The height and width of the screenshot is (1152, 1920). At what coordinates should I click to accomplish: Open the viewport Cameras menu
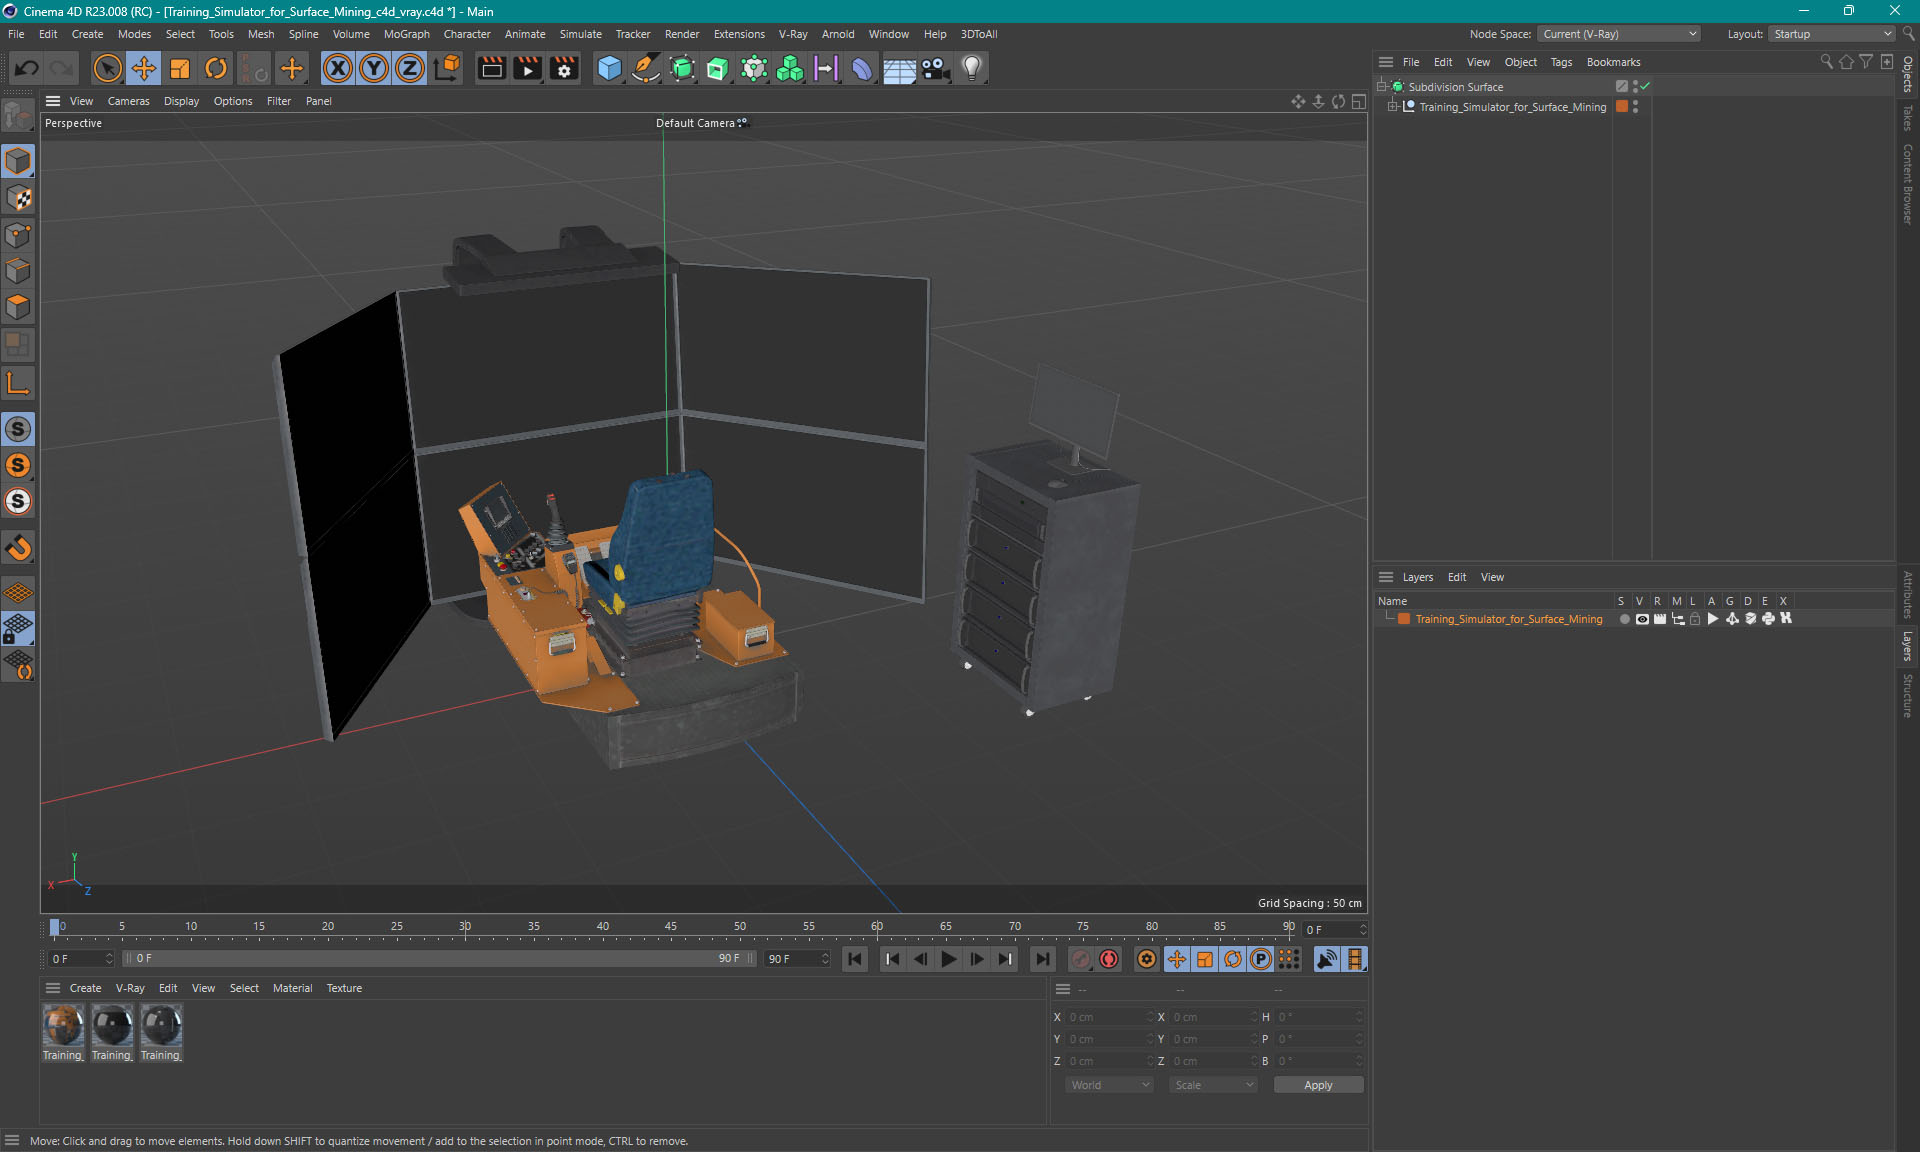tap(128, 101)
